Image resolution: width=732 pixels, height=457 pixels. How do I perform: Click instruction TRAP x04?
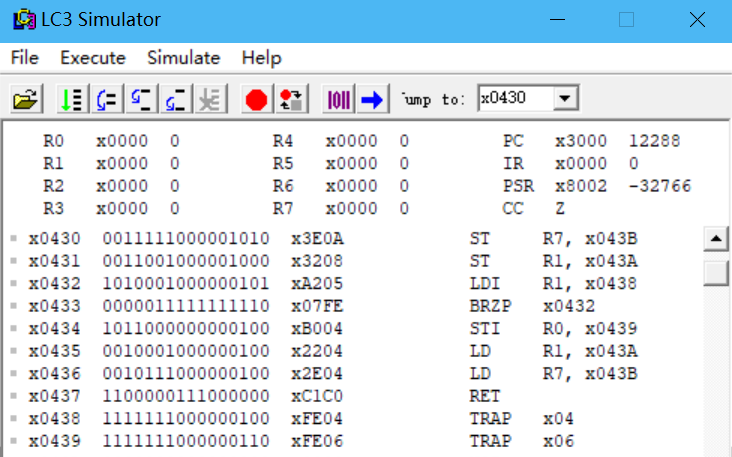pos(521,418)
